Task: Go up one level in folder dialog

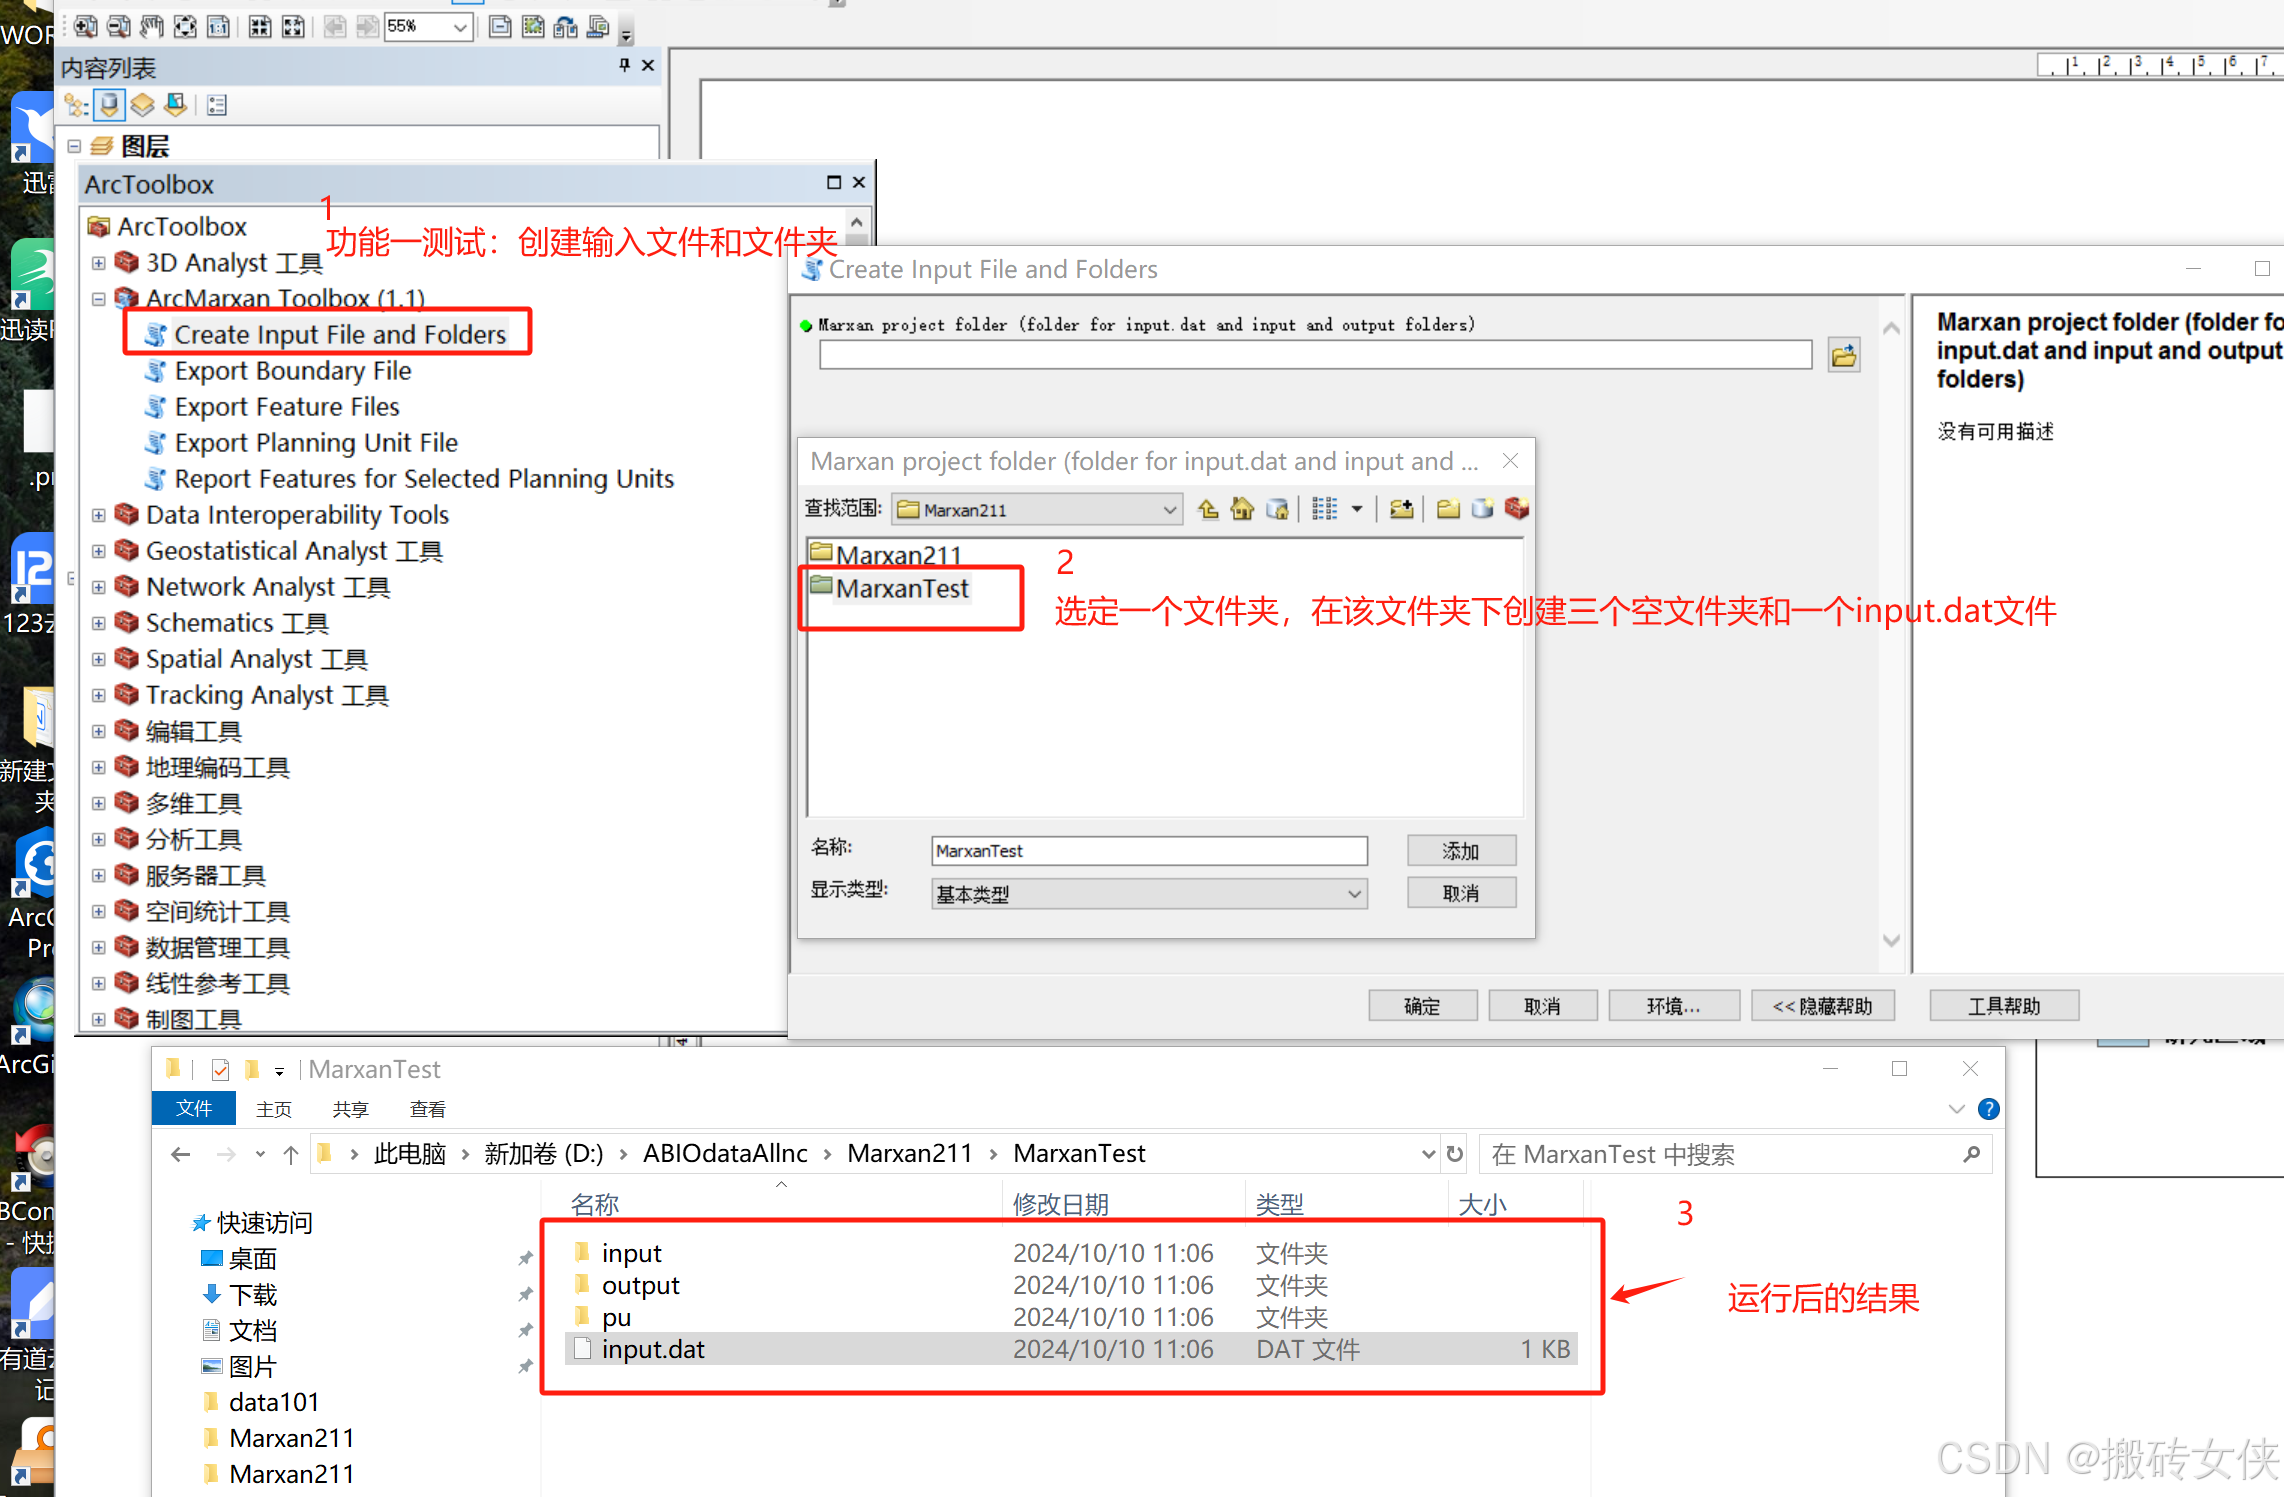Action: click(x=1208, y=510)
